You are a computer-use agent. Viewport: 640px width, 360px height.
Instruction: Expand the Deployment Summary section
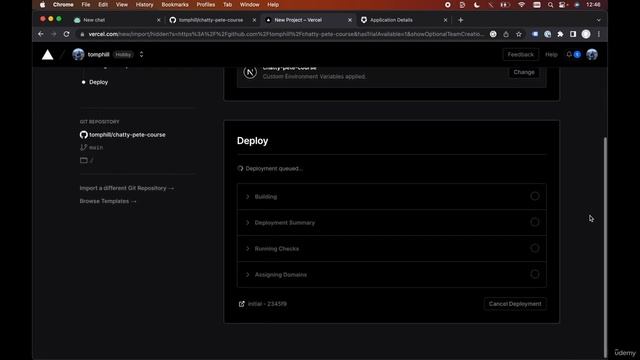pos(391,223)
